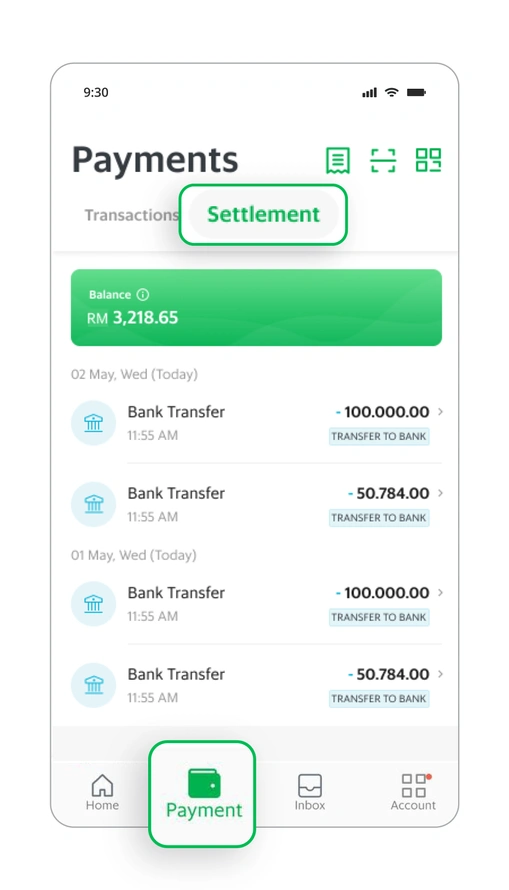Expand the first -100.000.00 transfer chevron under 02 May
This screenshot has height=890, width=509.
[x=440, y=412]
